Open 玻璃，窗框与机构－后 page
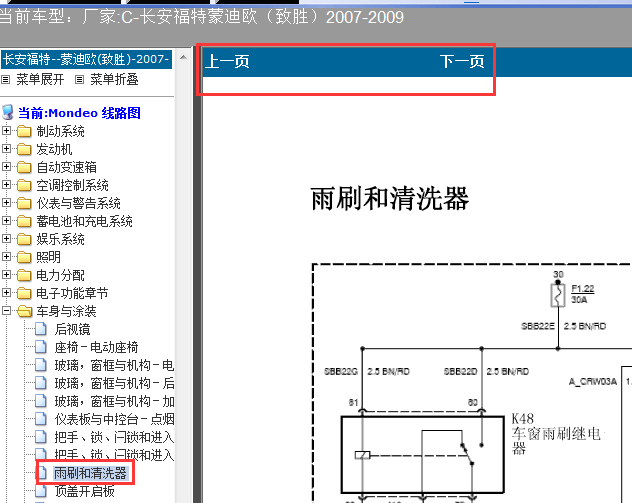Image resolution: width=632 pixels, height=503 pixels. coord(114,383)
